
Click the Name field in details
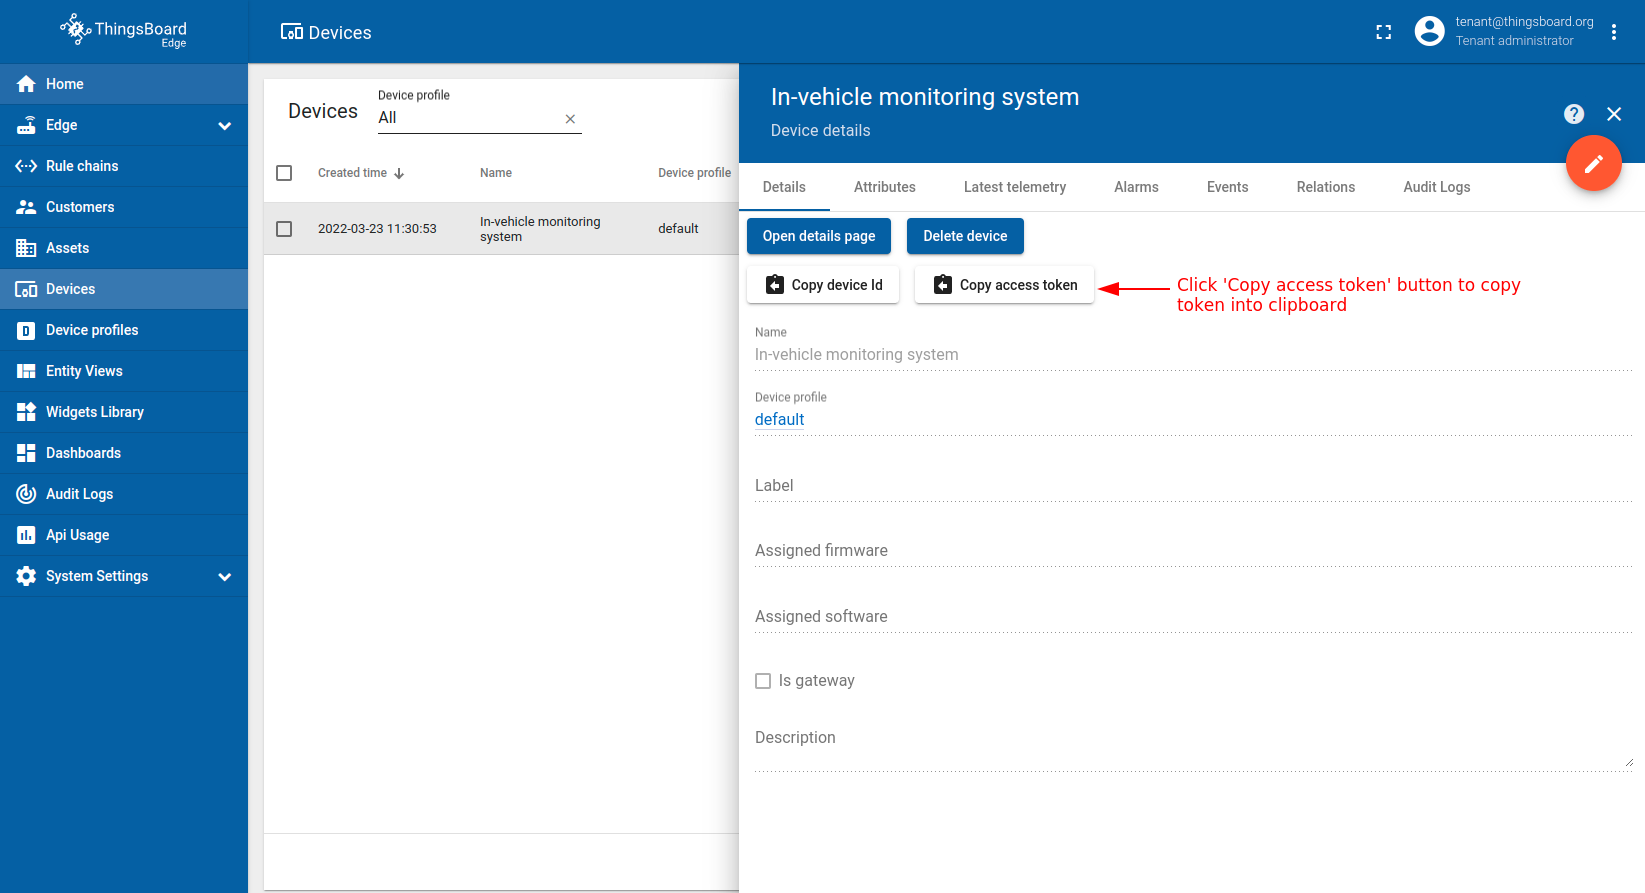click(1193, 355)
